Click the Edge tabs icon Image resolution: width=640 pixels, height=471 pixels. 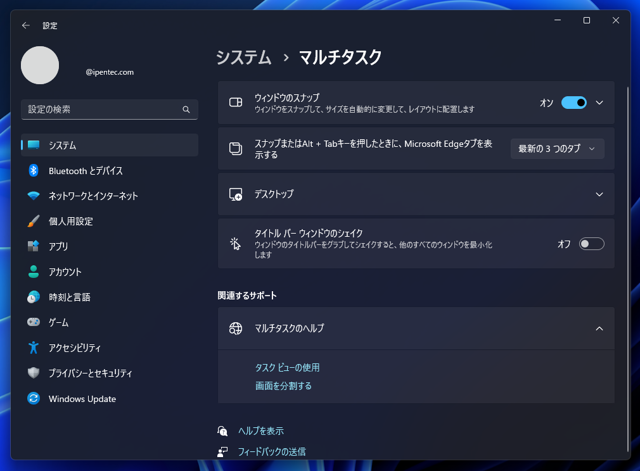[x=236, y=149]
